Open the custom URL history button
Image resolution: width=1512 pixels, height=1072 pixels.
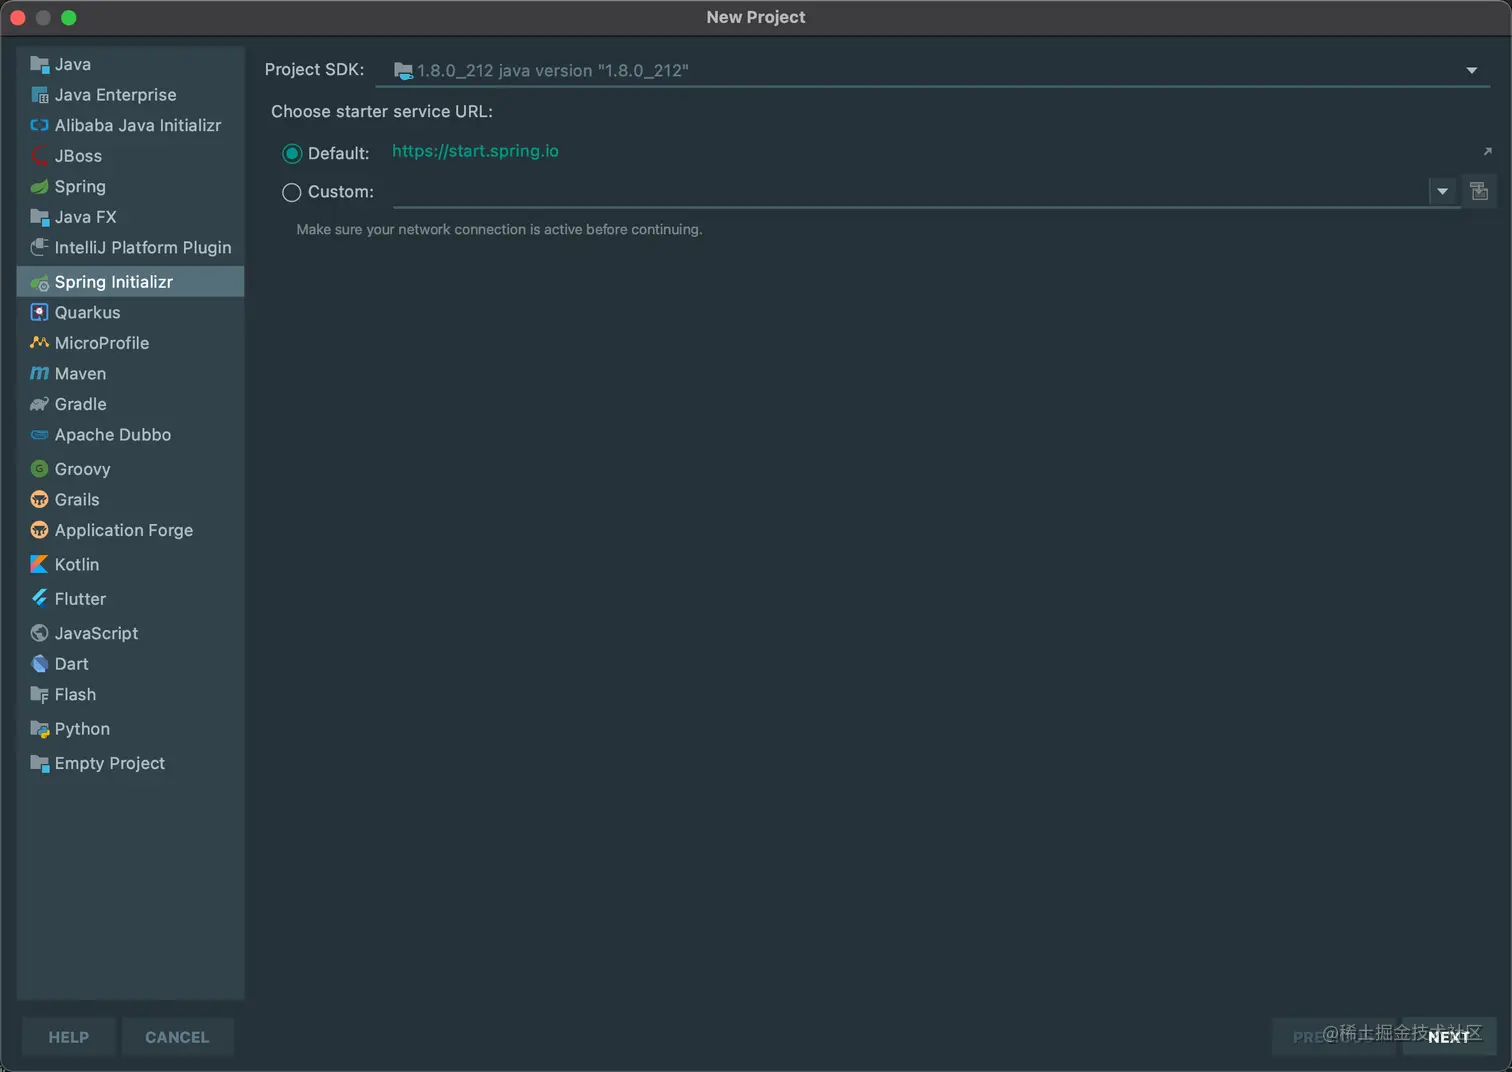[1479, 191]
